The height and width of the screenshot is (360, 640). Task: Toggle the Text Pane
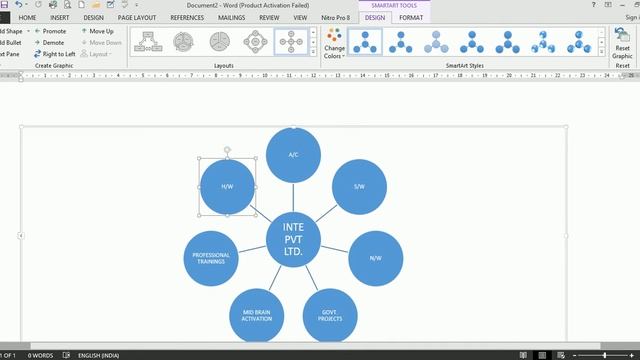tap(9, 54)
